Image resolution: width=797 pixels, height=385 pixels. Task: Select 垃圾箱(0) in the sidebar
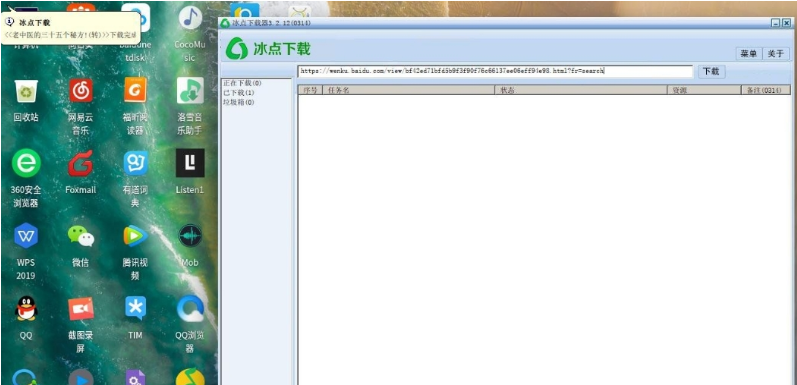pos(239,102)
